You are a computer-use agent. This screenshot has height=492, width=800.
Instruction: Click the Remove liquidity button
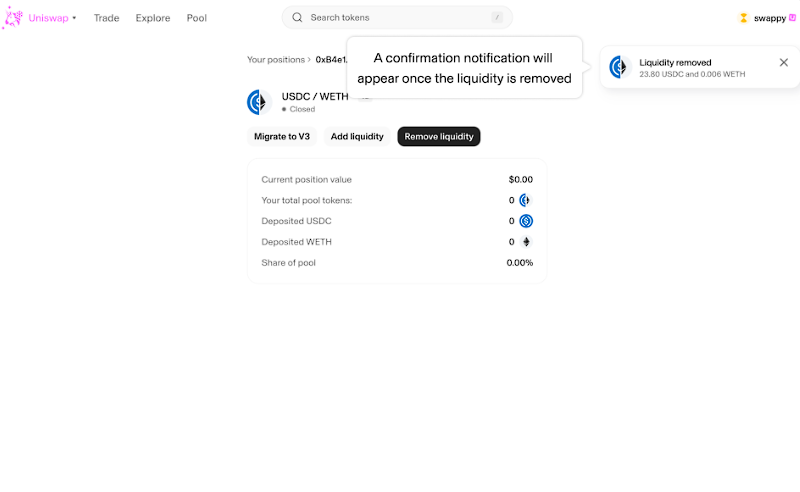tap(439, 137)
